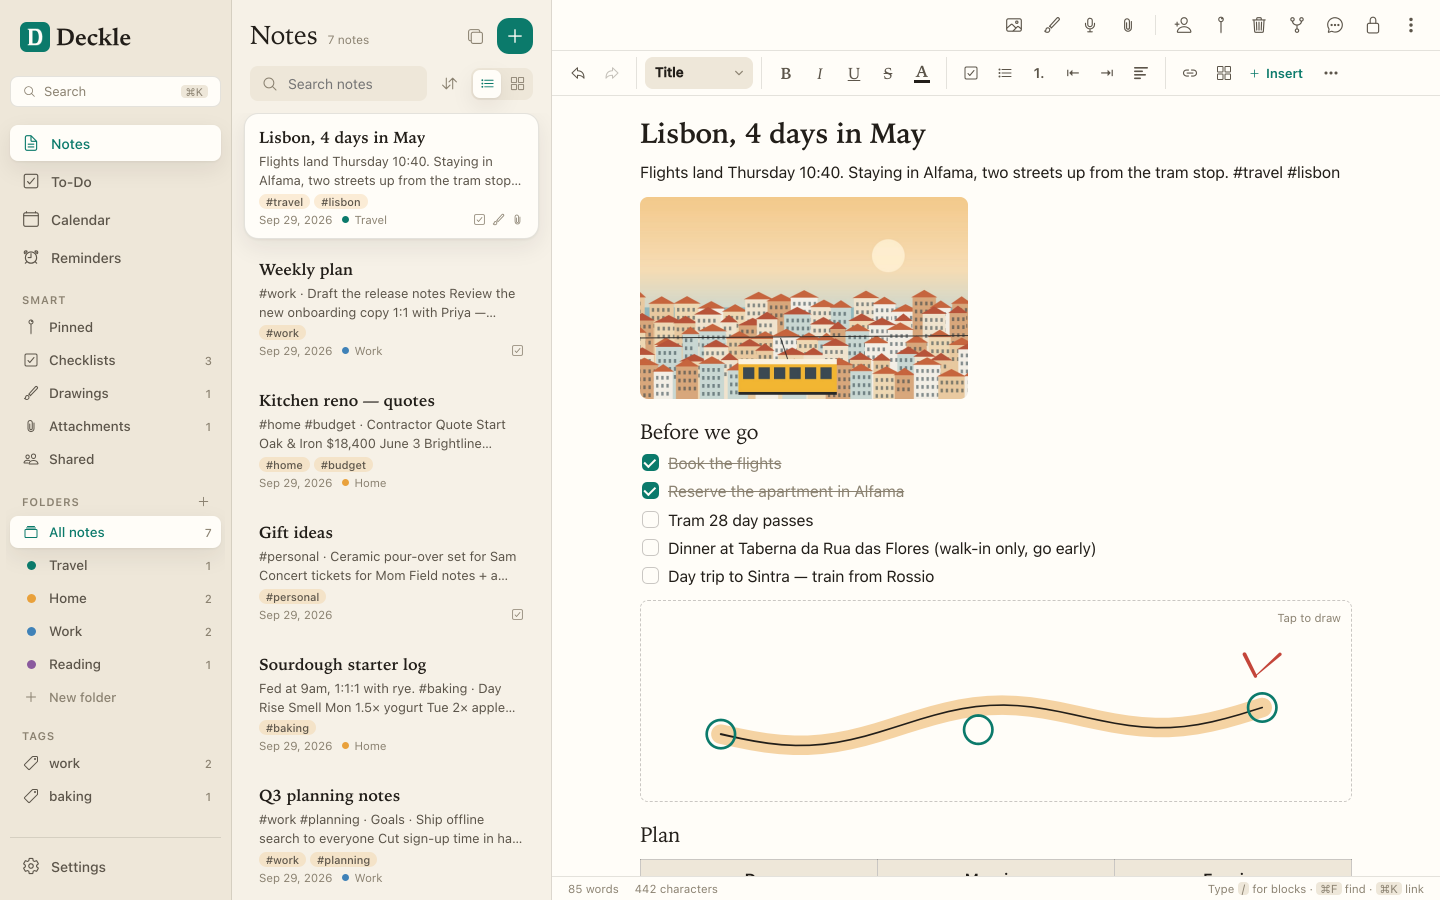The image size is (1440, 900).
Task: Pin the note with the pin icon
Action: pyautogui.click(x=1221, y=26)
